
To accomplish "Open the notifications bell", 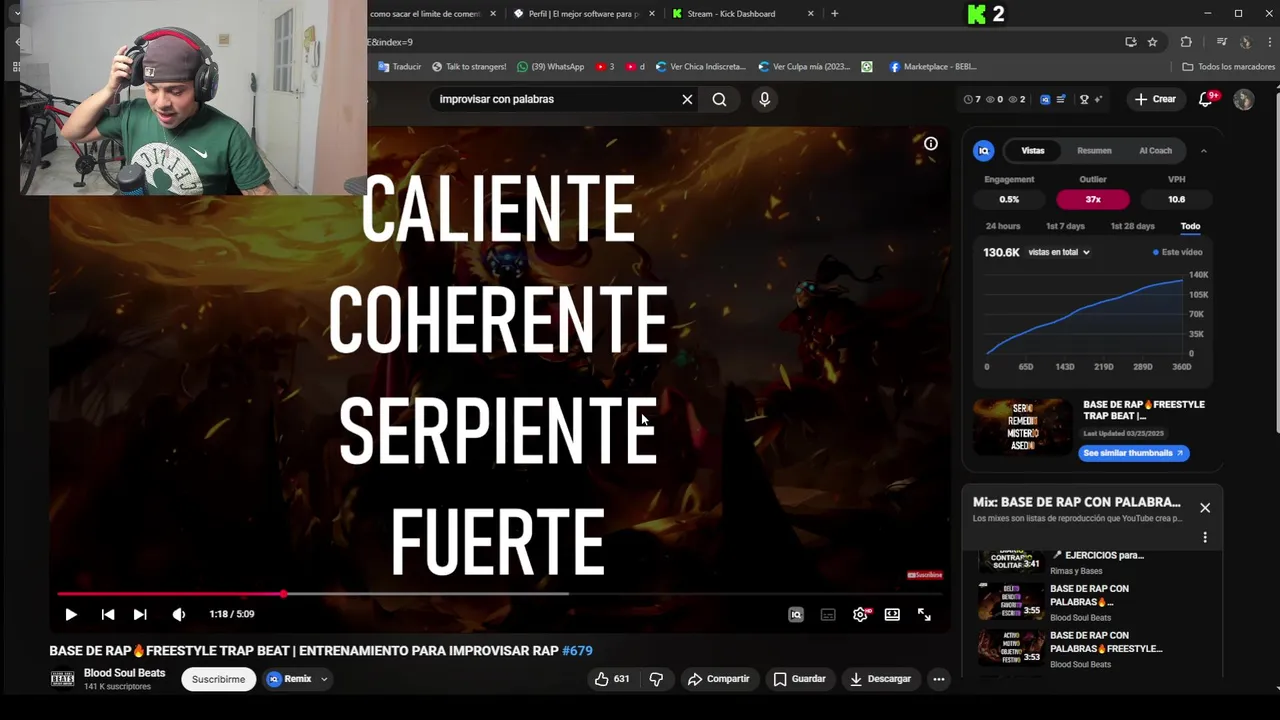I will pos(1206,99).
